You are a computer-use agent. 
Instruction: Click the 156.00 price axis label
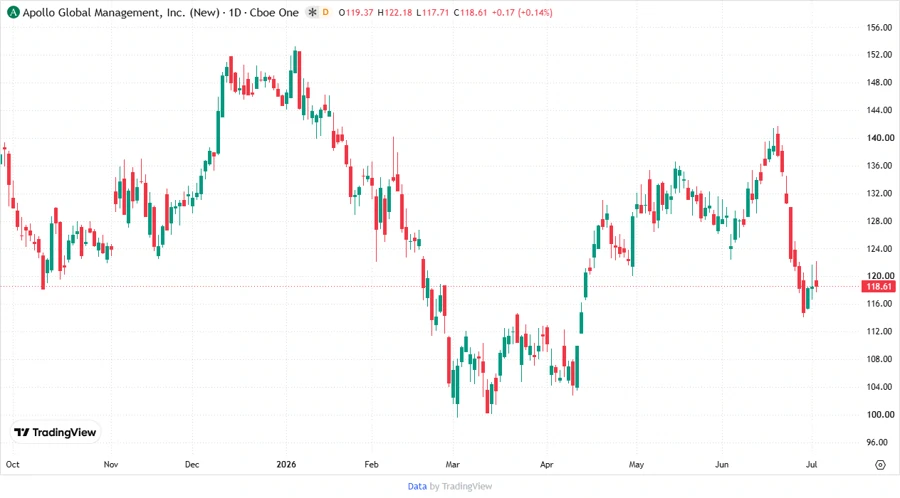[879, 27]
